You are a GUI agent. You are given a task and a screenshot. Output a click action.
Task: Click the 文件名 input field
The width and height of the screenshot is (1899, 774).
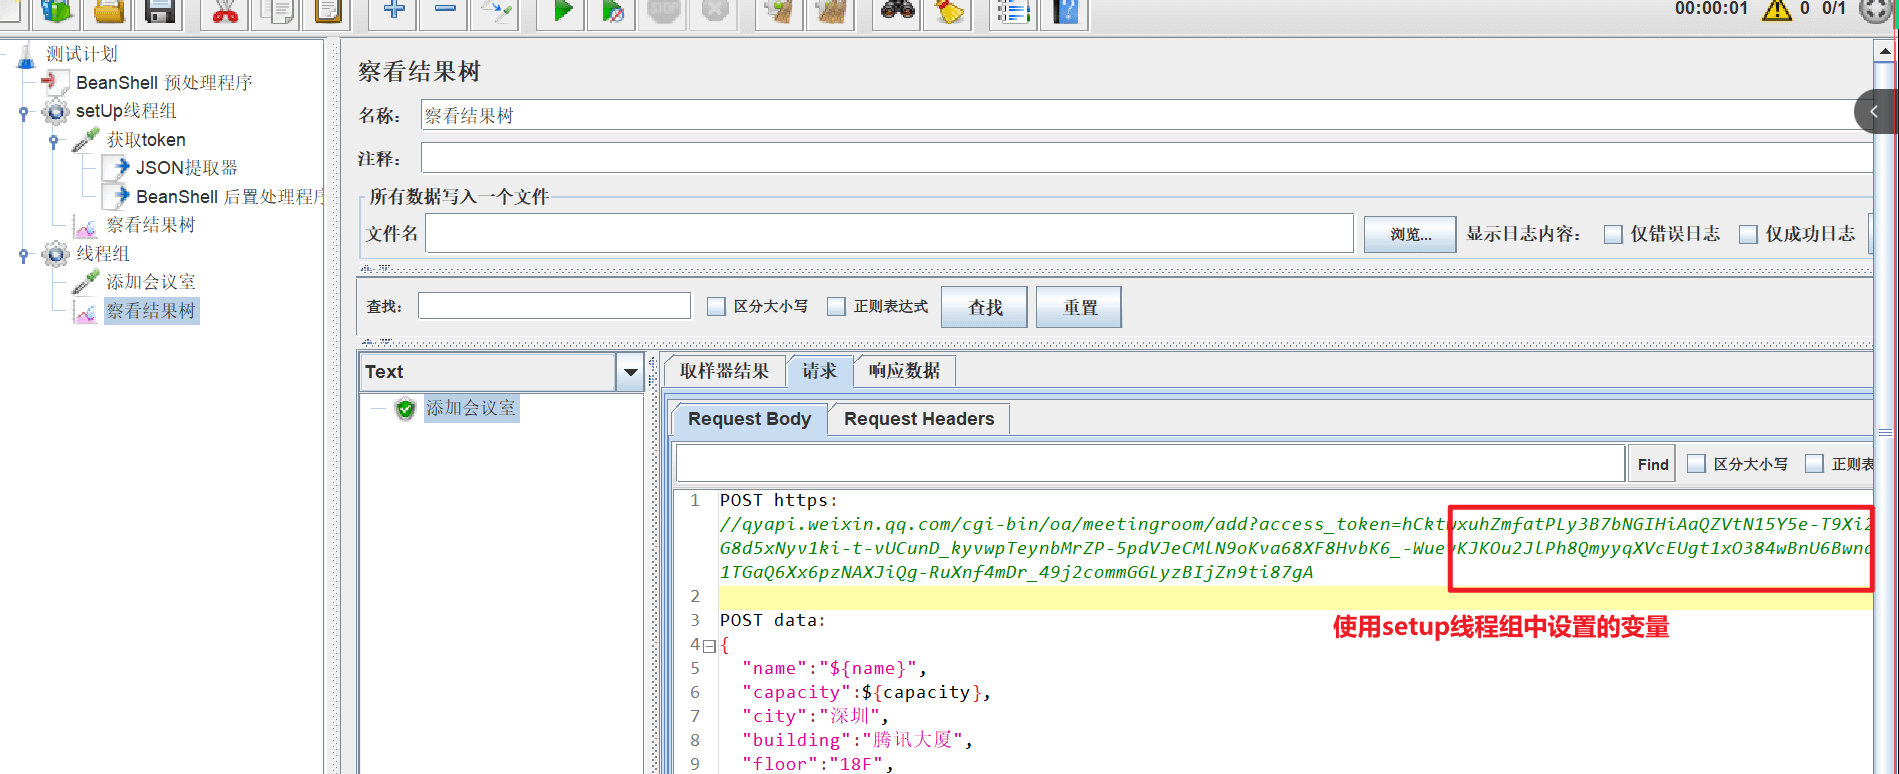coord(889,233)
